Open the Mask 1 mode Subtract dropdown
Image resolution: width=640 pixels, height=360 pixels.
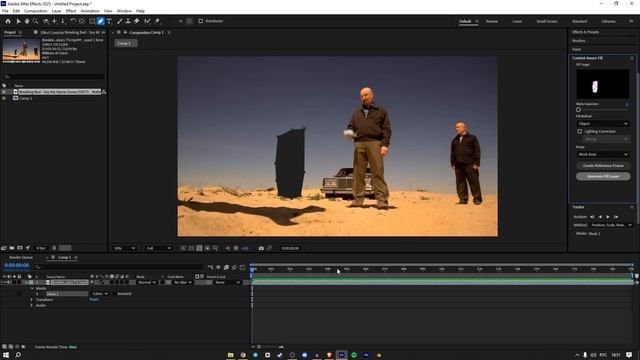pos(100,294)
